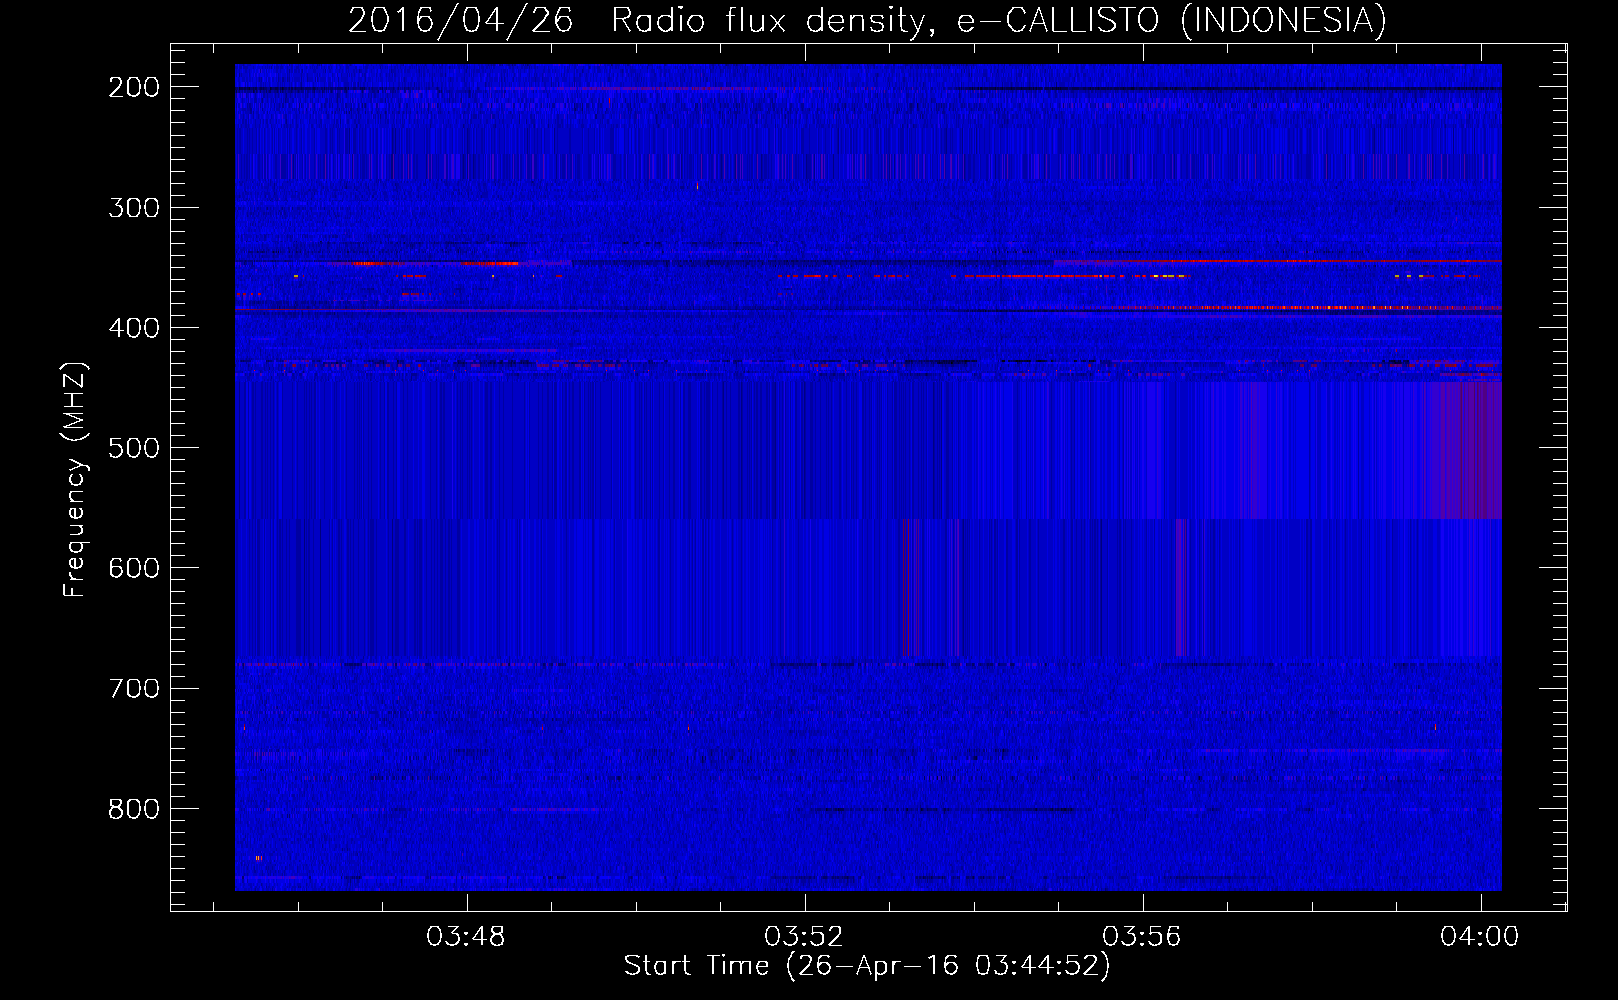
Task: Click the 500 frequency axis label
Action: point(134,448)
